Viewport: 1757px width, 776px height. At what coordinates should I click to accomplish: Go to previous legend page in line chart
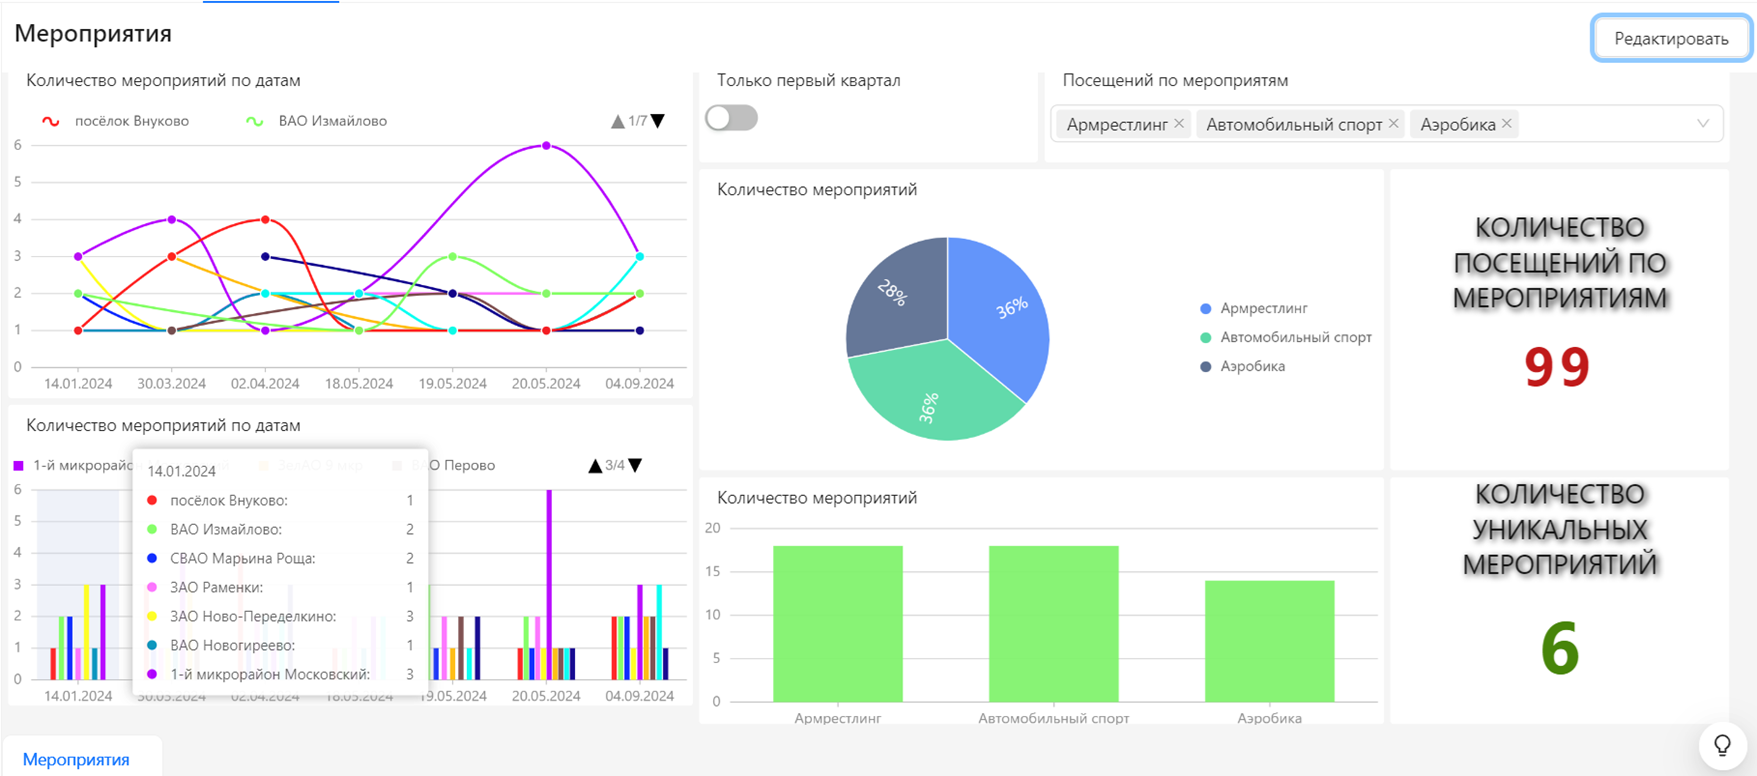tap(617, 121)
